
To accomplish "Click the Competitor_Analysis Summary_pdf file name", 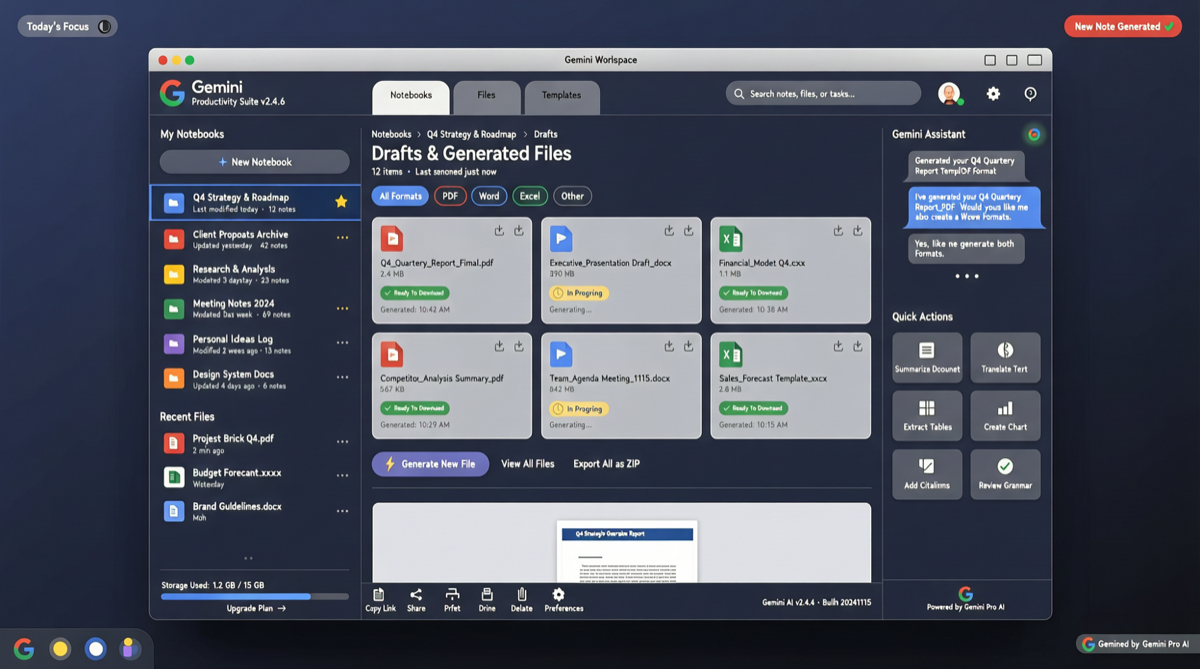I will point(442,379).
